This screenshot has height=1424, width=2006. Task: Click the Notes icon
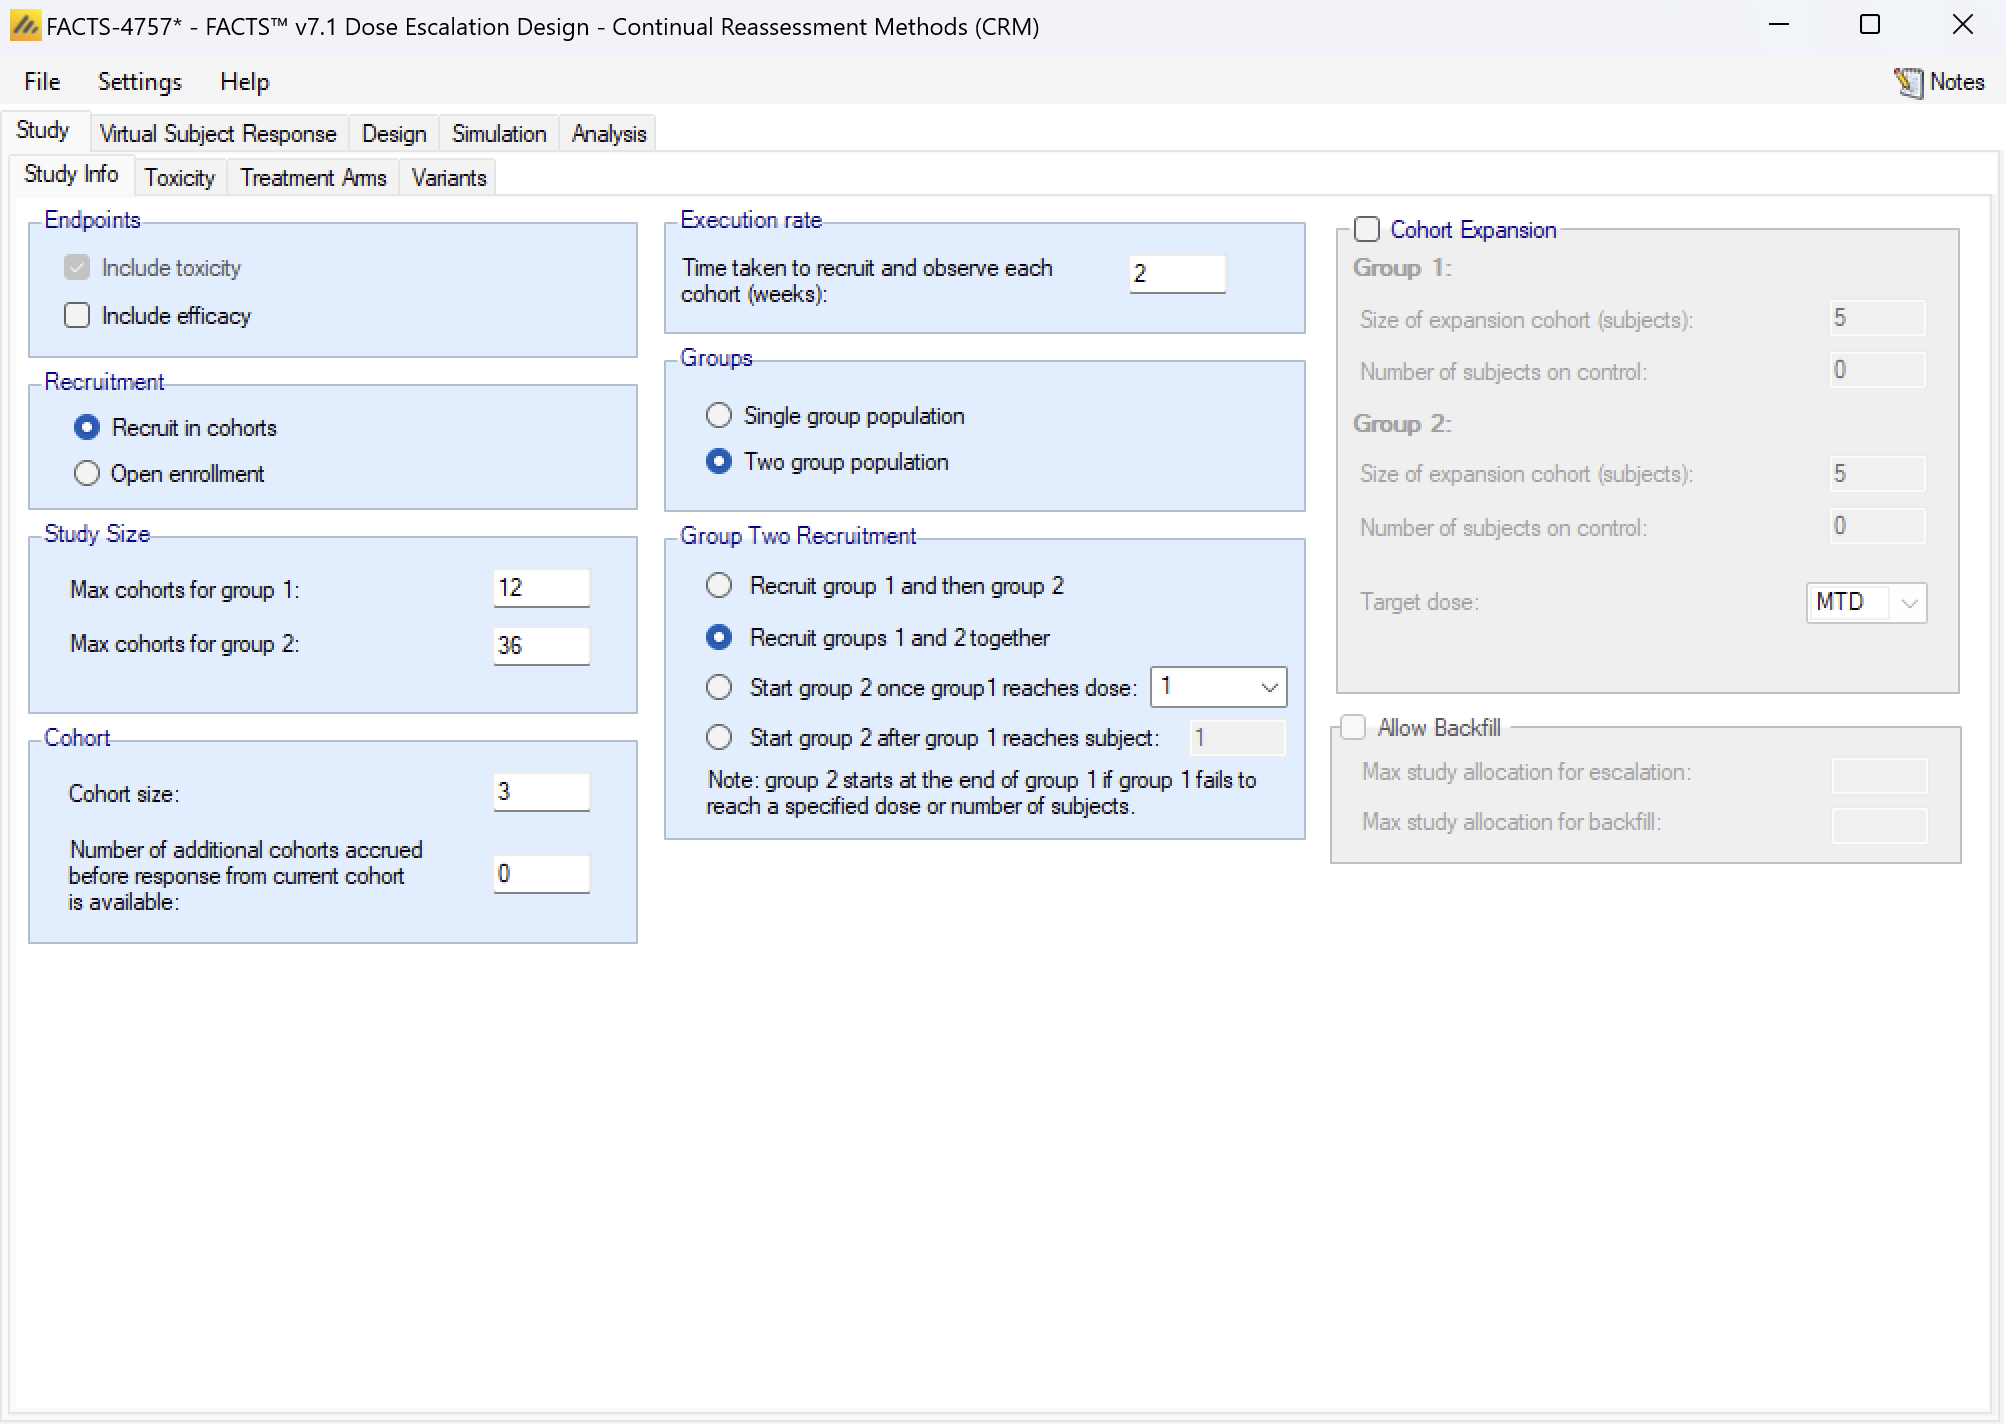pos(1908,82)
